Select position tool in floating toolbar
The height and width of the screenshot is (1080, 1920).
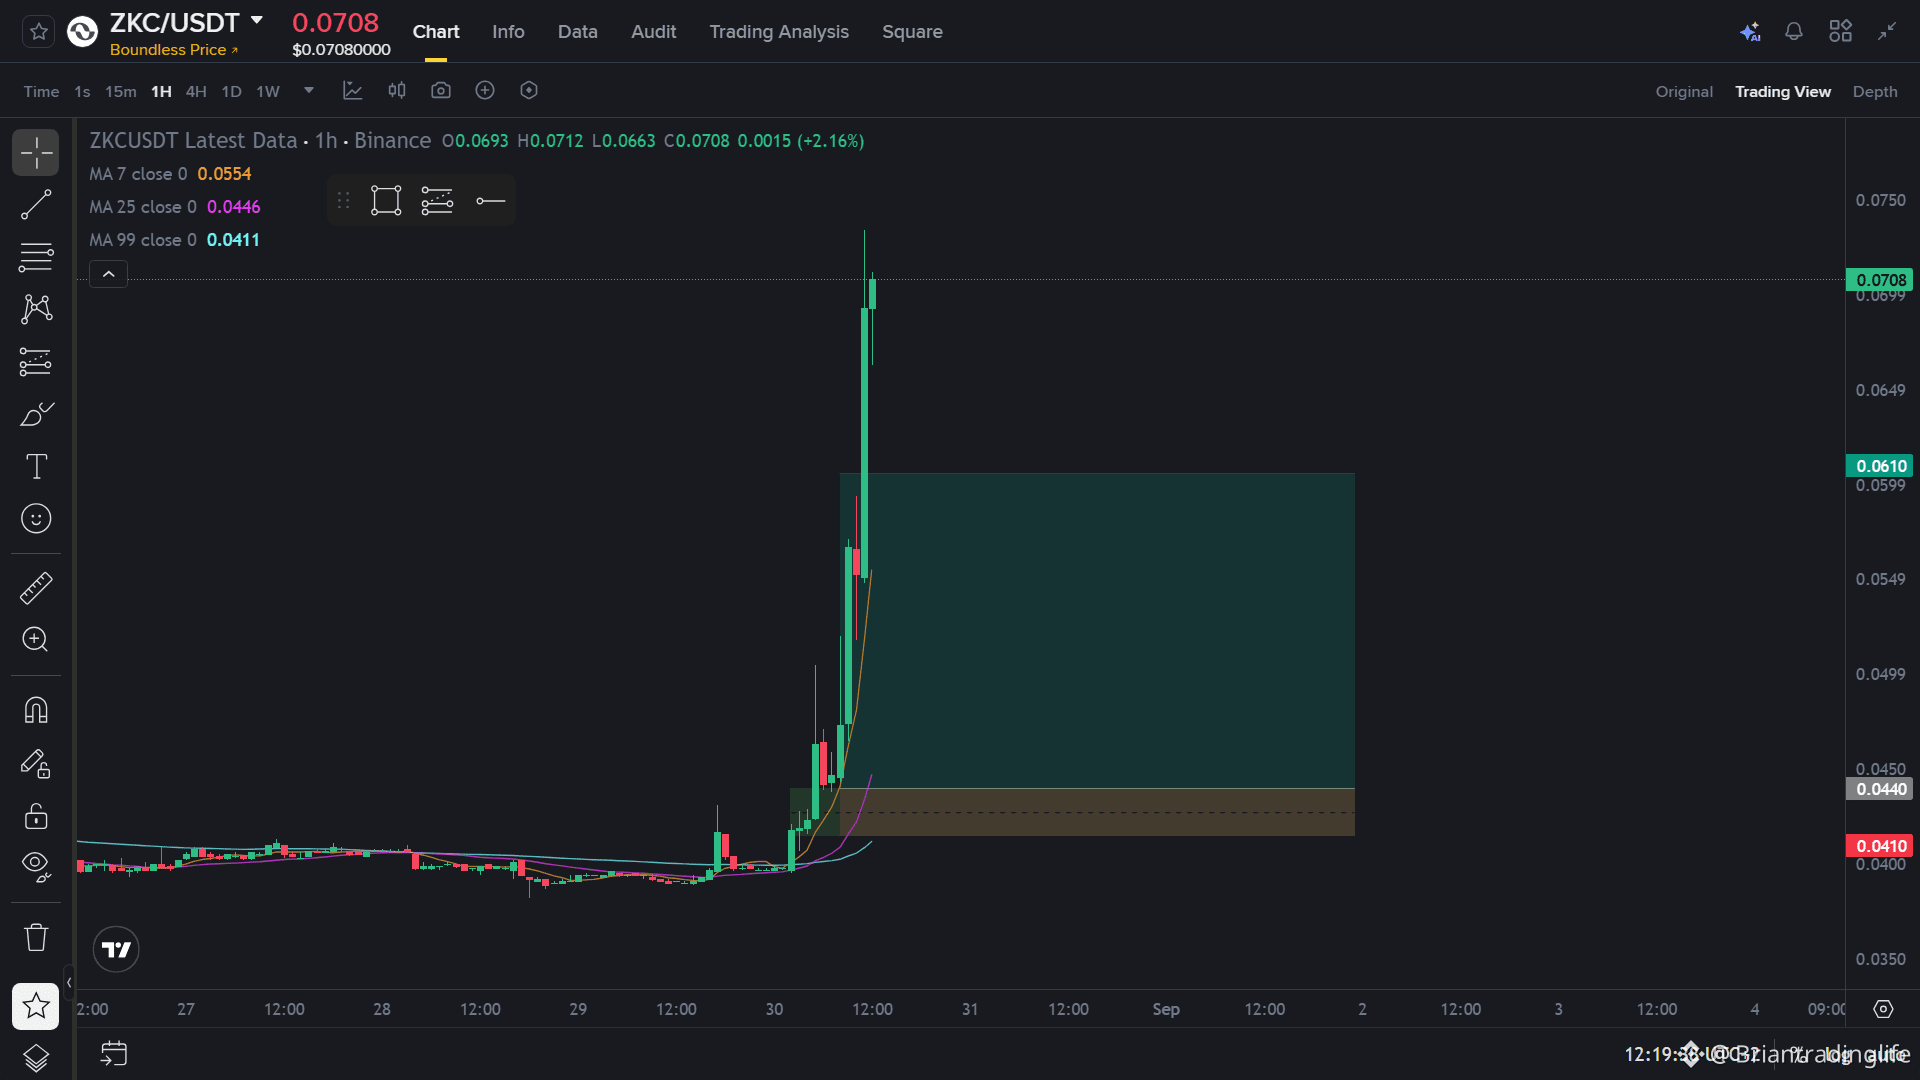coord(437,201)
